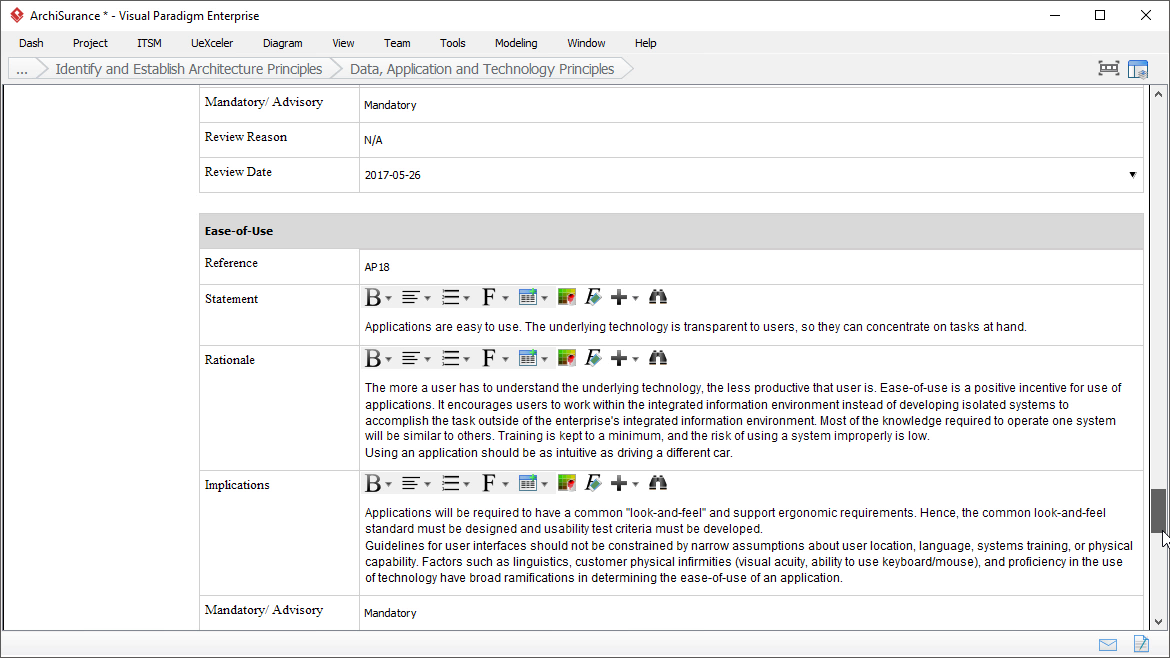
Task: Click Bold icon in Implications toolbar
Action: [372, 483]
